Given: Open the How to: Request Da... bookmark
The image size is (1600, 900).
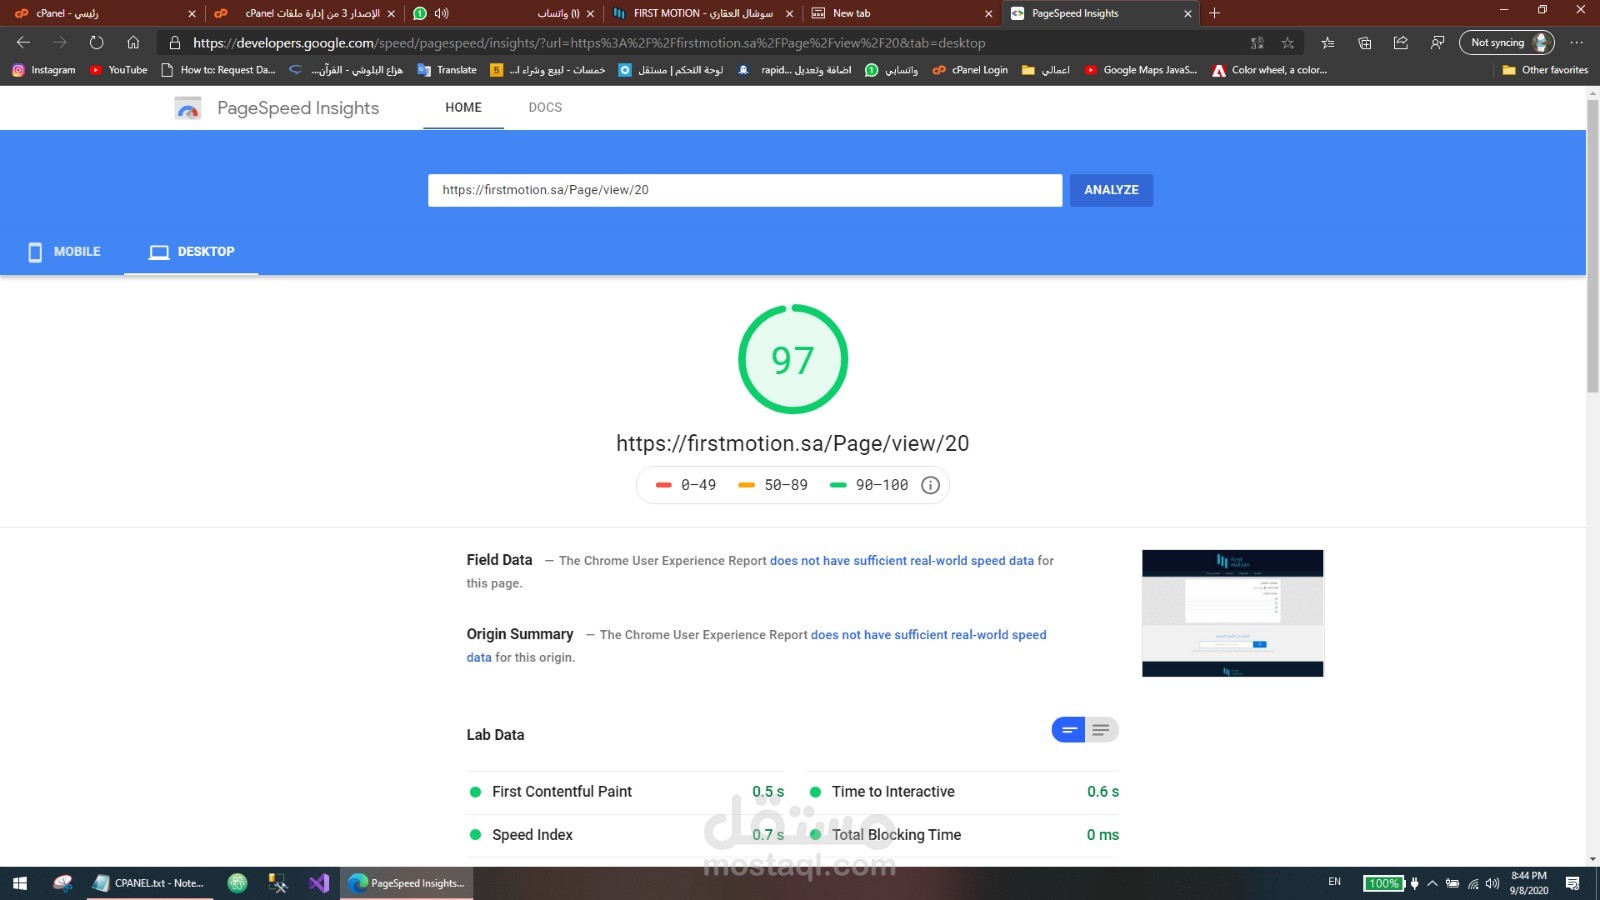Looking at the screenshot, I should (x=218, y=70).
